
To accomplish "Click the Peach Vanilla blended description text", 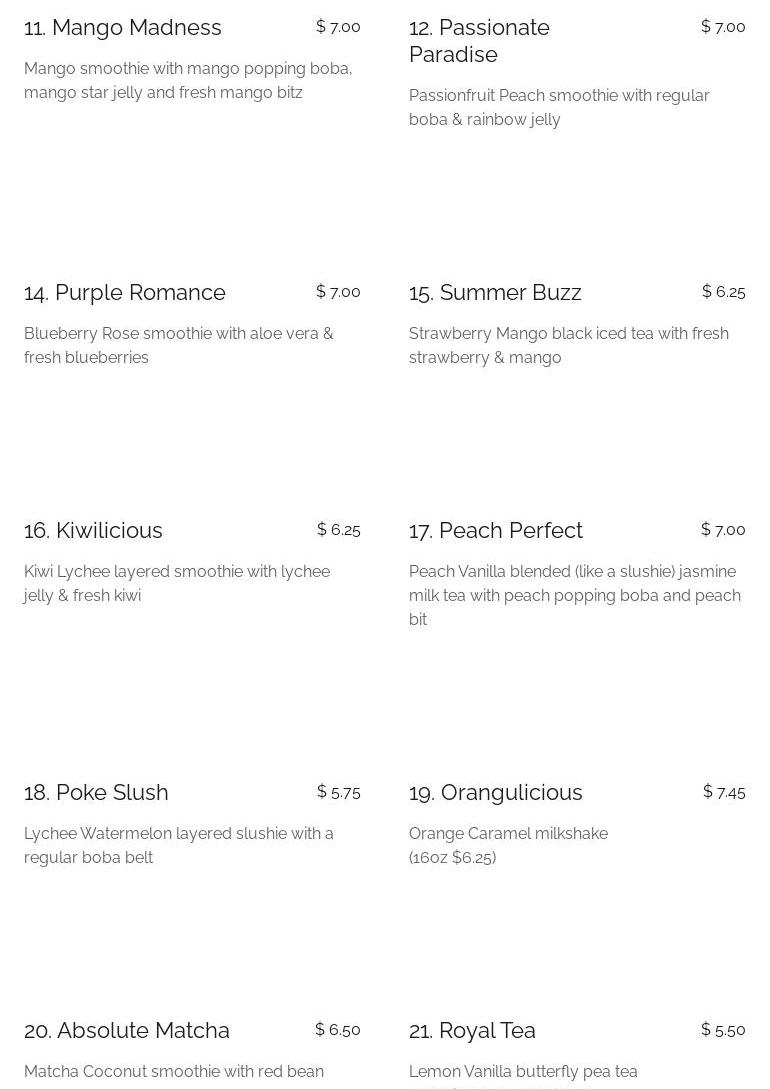I will click(574, 596).
